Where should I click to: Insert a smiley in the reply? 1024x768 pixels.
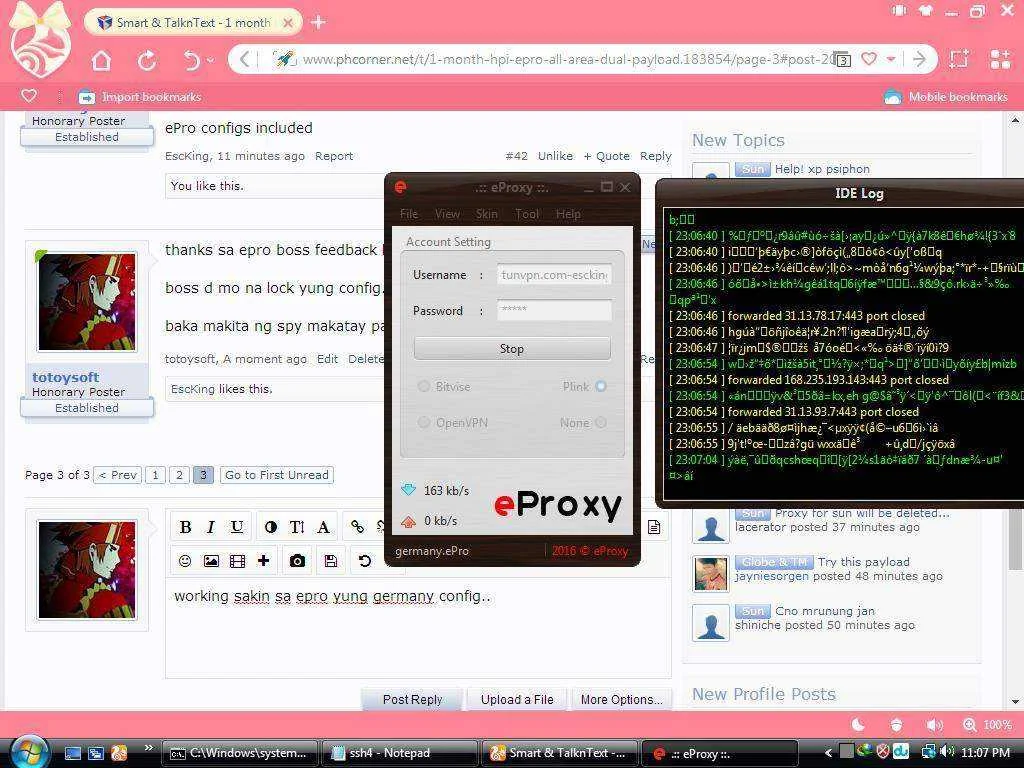coord(185,561)
